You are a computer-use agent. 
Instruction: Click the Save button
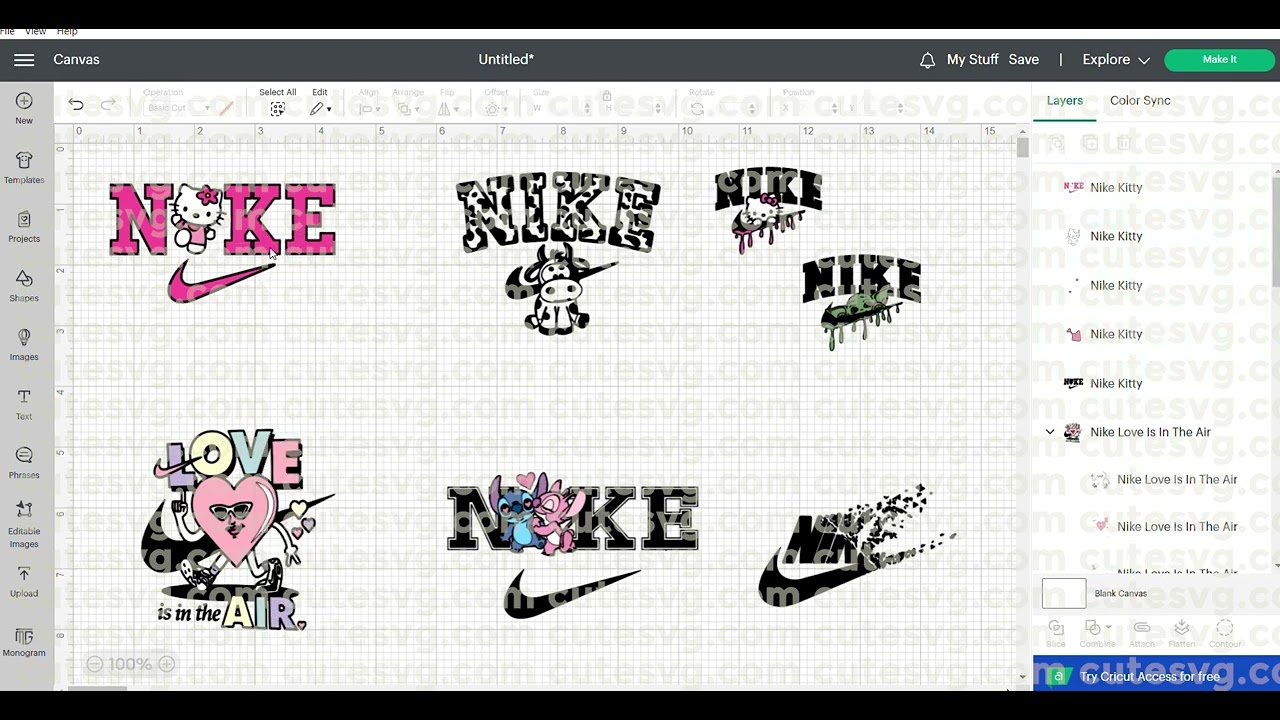tap(1023, 60)
